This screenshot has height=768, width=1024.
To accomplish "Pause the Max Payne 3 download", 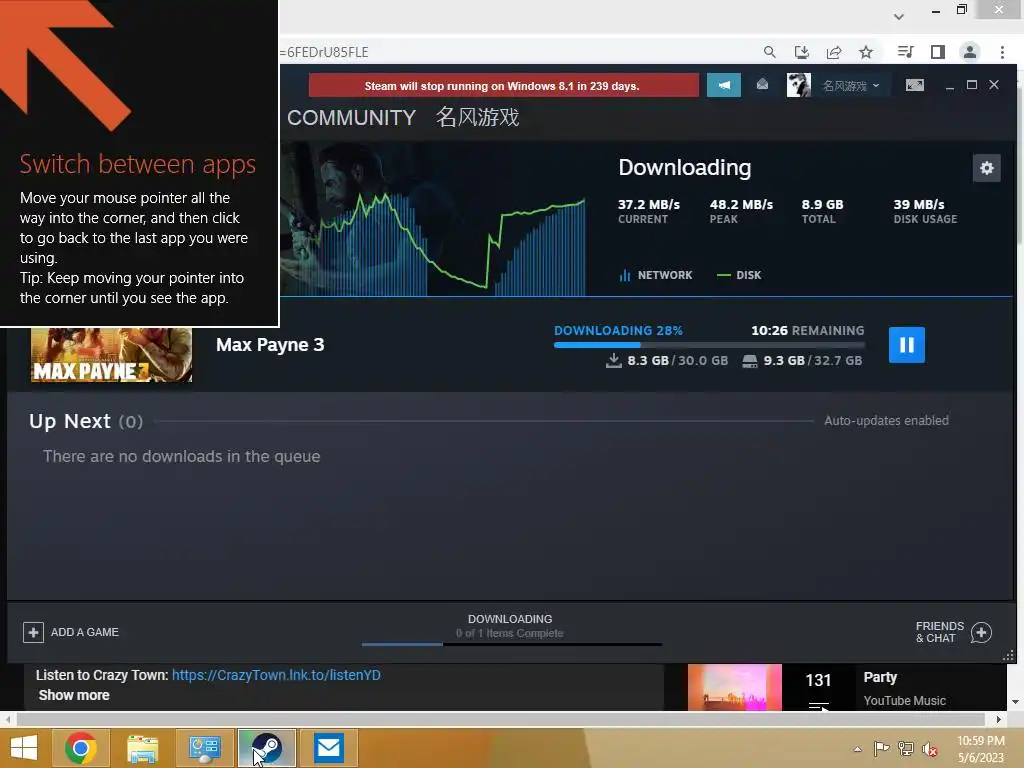I will tap(906, 344).
